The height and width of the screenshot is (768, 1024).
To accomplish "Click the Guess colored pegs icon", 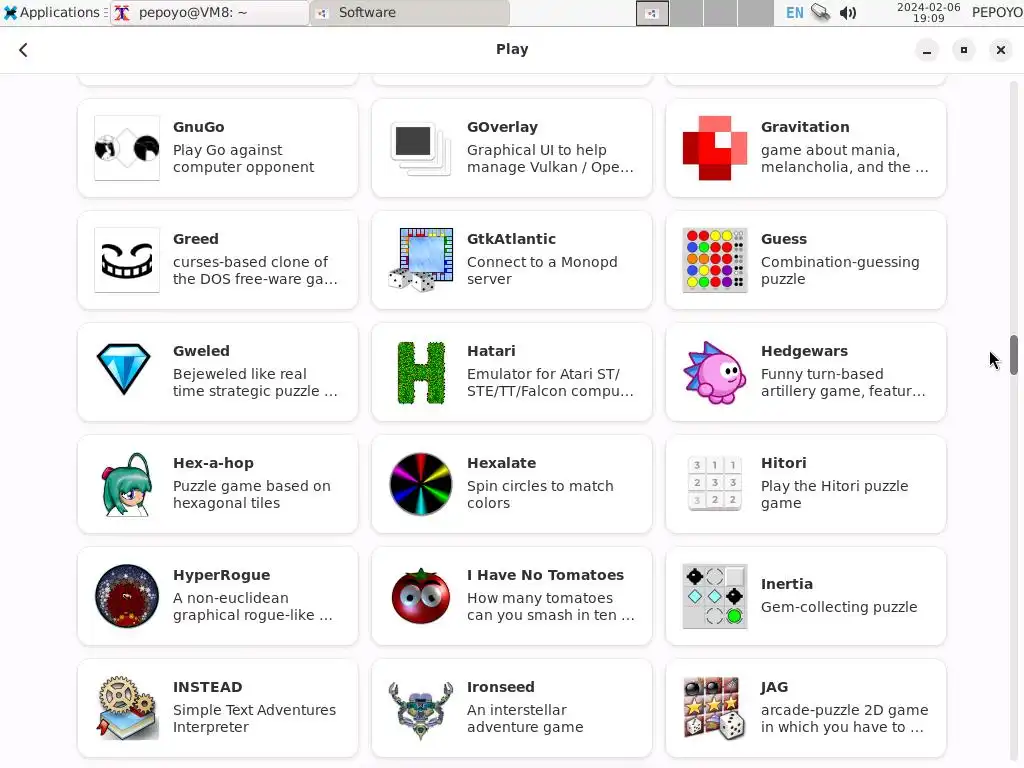I will 714,260.
